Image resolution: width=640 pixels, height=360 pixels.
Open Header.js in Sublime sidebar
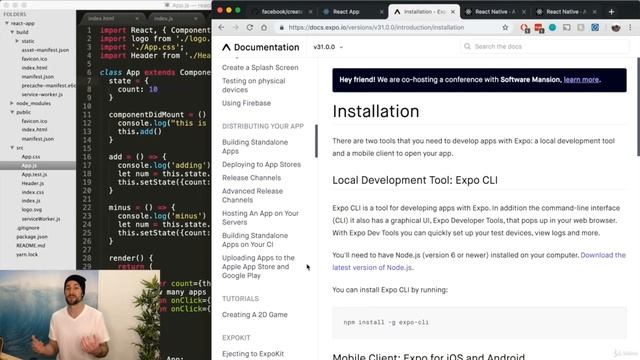[33, 183]
